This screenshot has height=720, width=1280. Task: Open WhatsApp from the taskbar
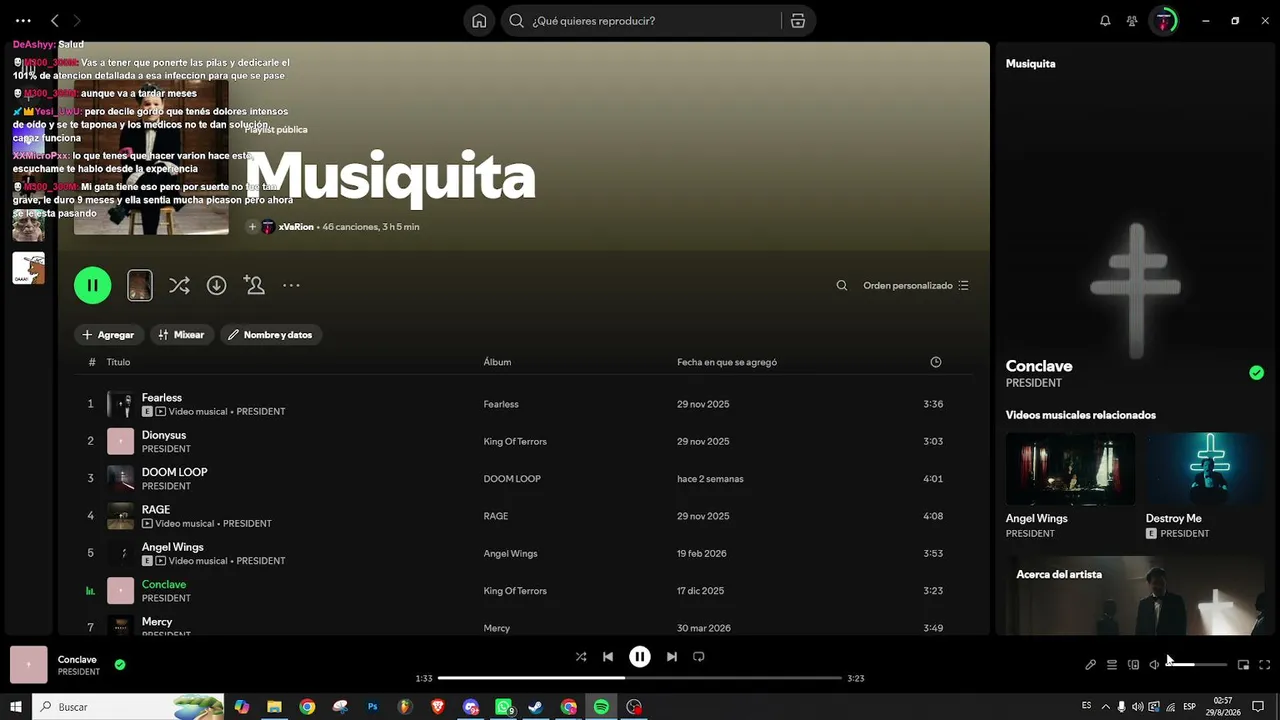(504, 707)
